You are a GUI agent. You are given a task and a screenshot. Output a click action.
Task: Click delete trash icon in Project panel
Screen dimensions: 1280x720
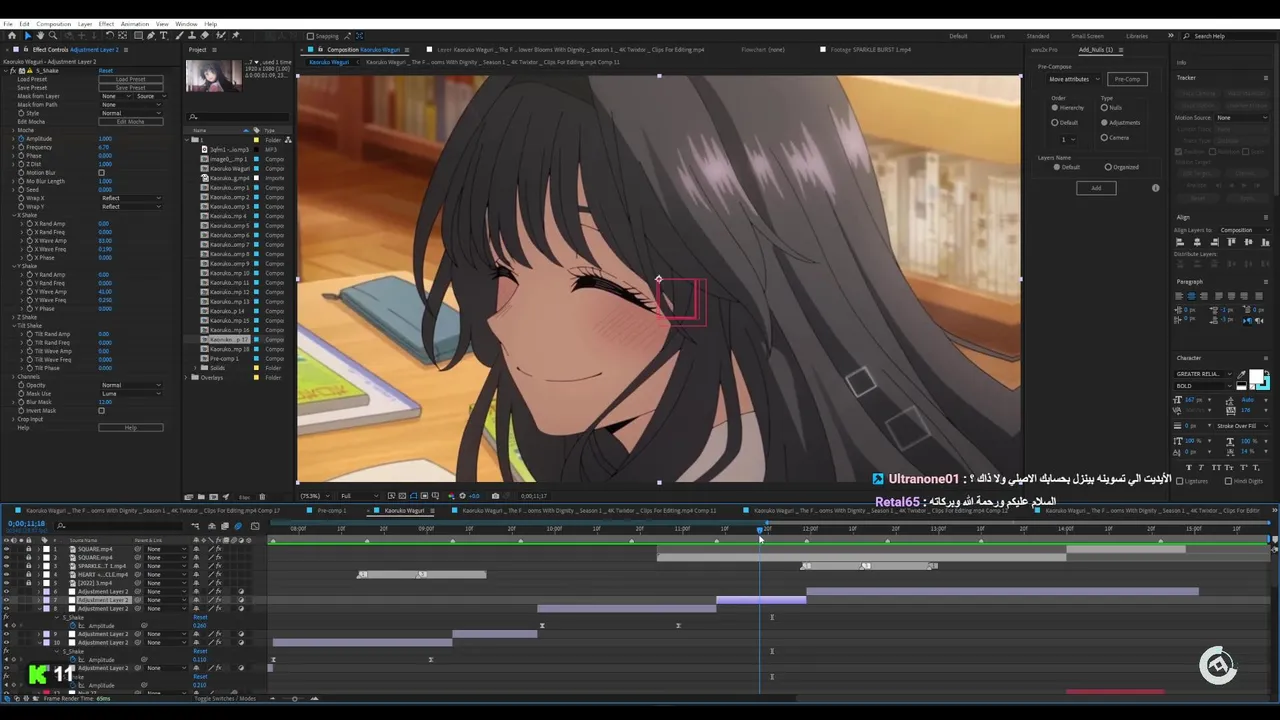tap(262, 497)
